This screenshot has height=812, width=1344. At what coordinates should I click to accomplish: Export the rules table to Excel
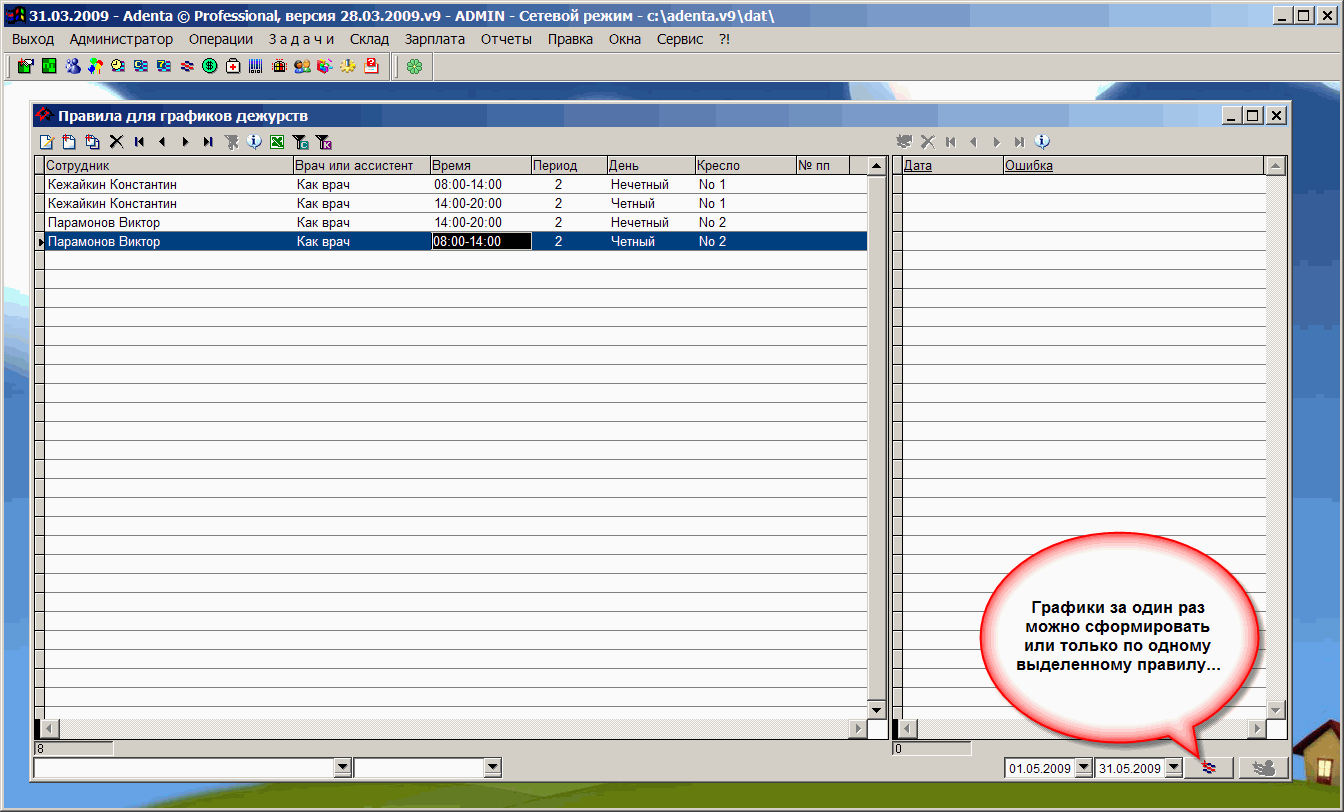pos(277,142)
